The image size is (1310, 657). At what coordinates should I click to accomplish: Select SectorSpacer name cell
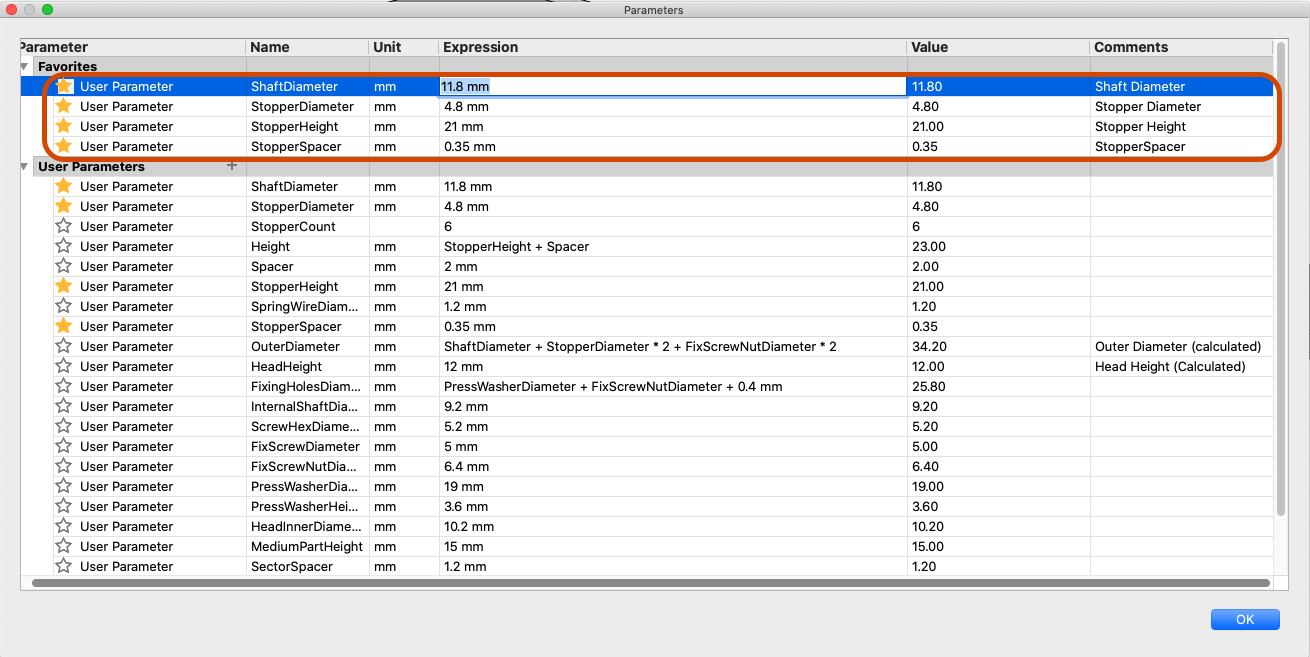click(307, 566)
